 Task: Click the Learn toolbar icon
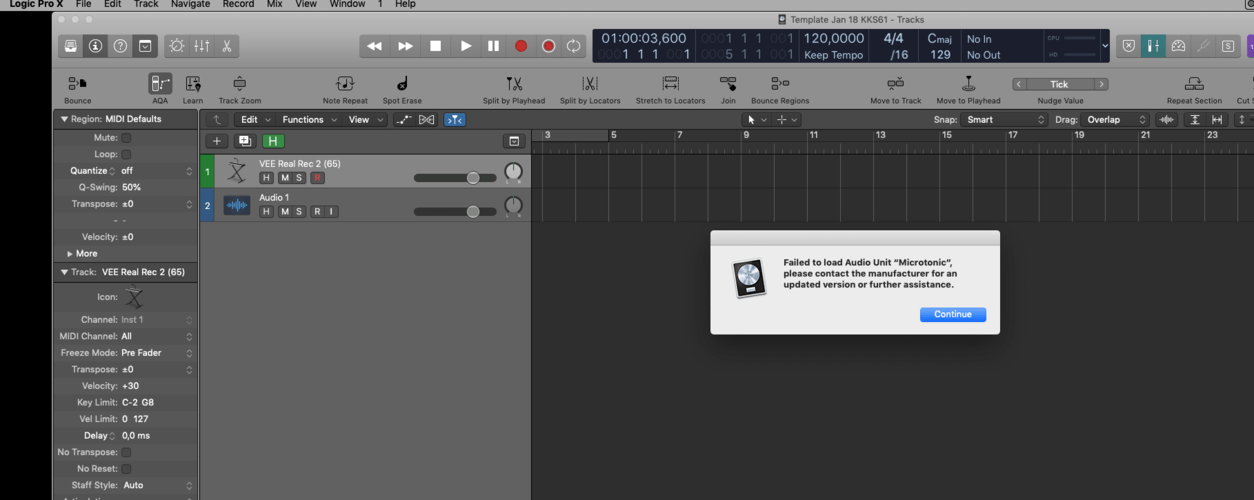coord(193,84)
